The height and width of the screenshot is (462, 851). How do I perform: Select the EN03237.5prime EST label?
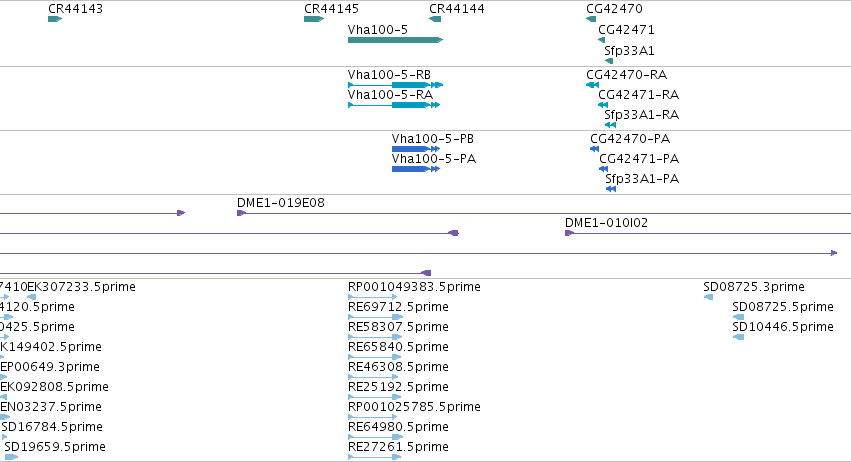coord(50,407)
